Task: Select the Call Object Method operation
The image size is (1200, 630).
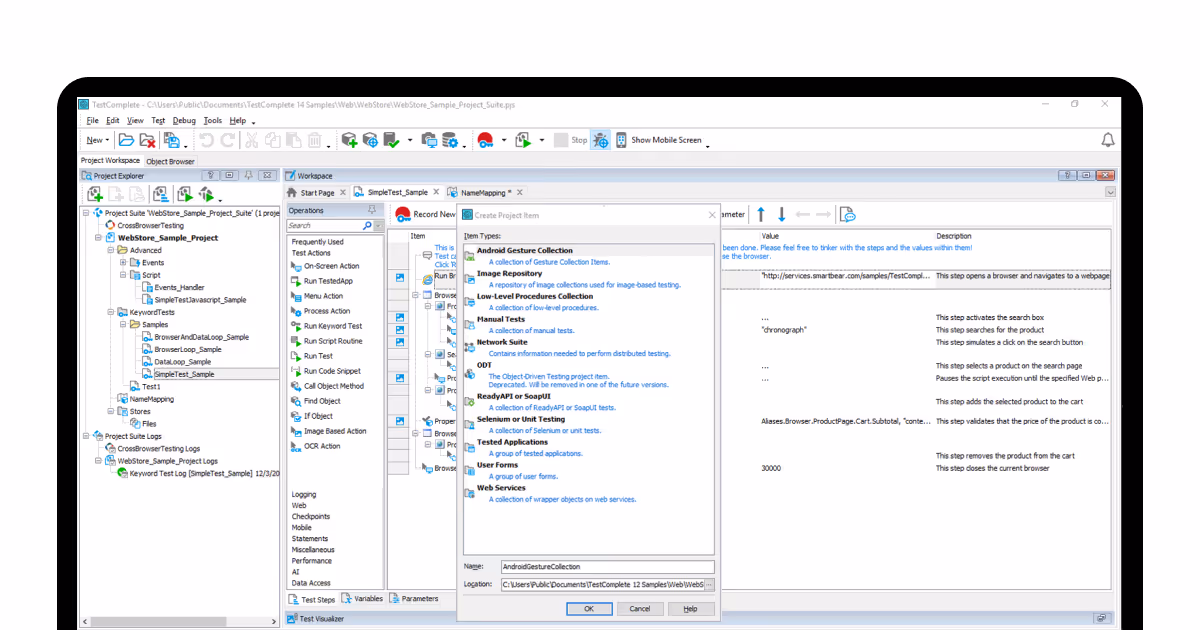Action: (x=326, y=386)
